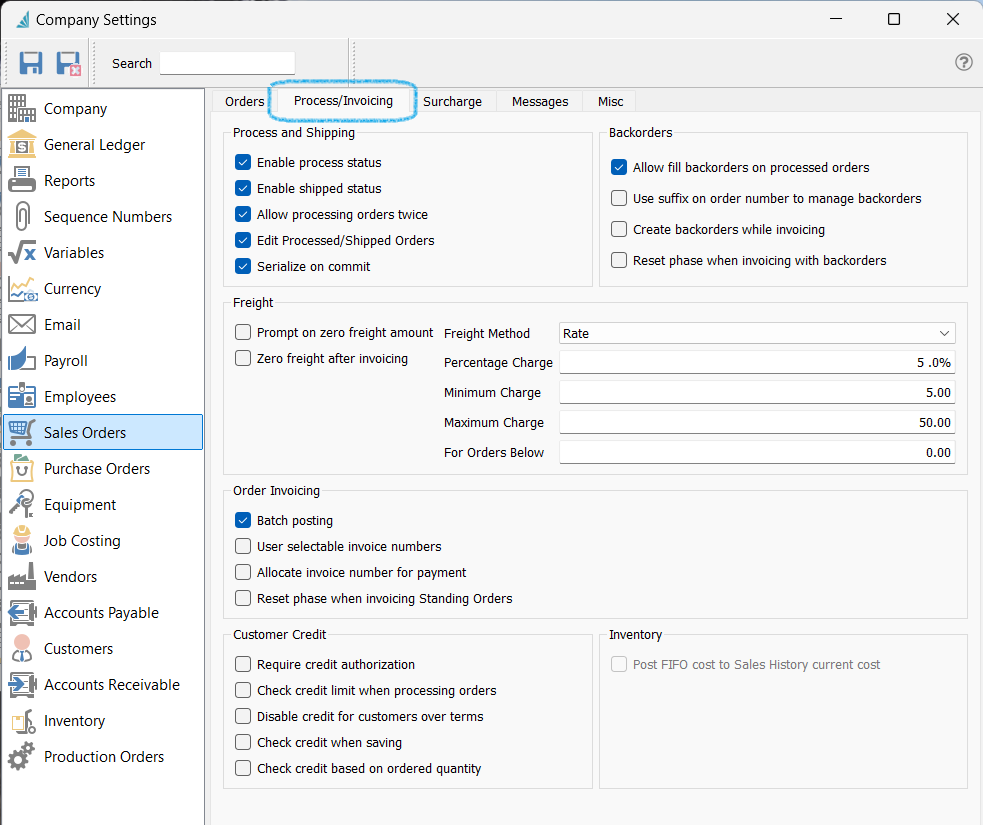Open the Misc tab
This screenshot has height=825, width=983.
pyautogui.click(x=610, y=102)
